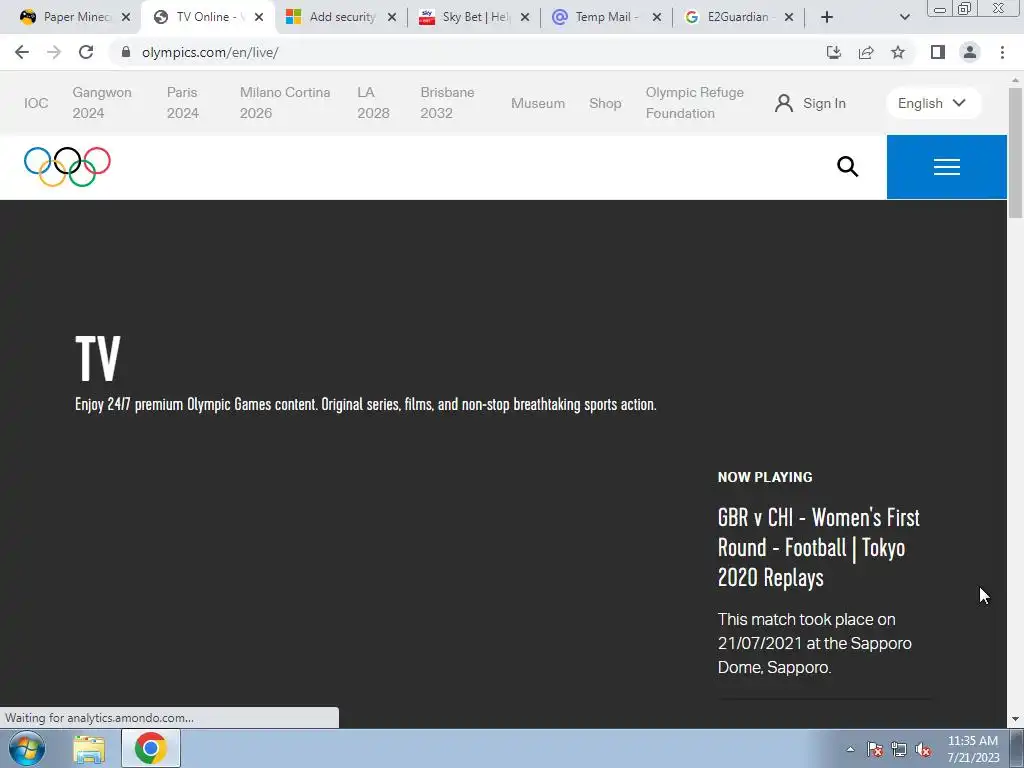Click the taskbar clock showing 11:35 AM
Viewport: 1024px width, 768px height.
point(973,749)
